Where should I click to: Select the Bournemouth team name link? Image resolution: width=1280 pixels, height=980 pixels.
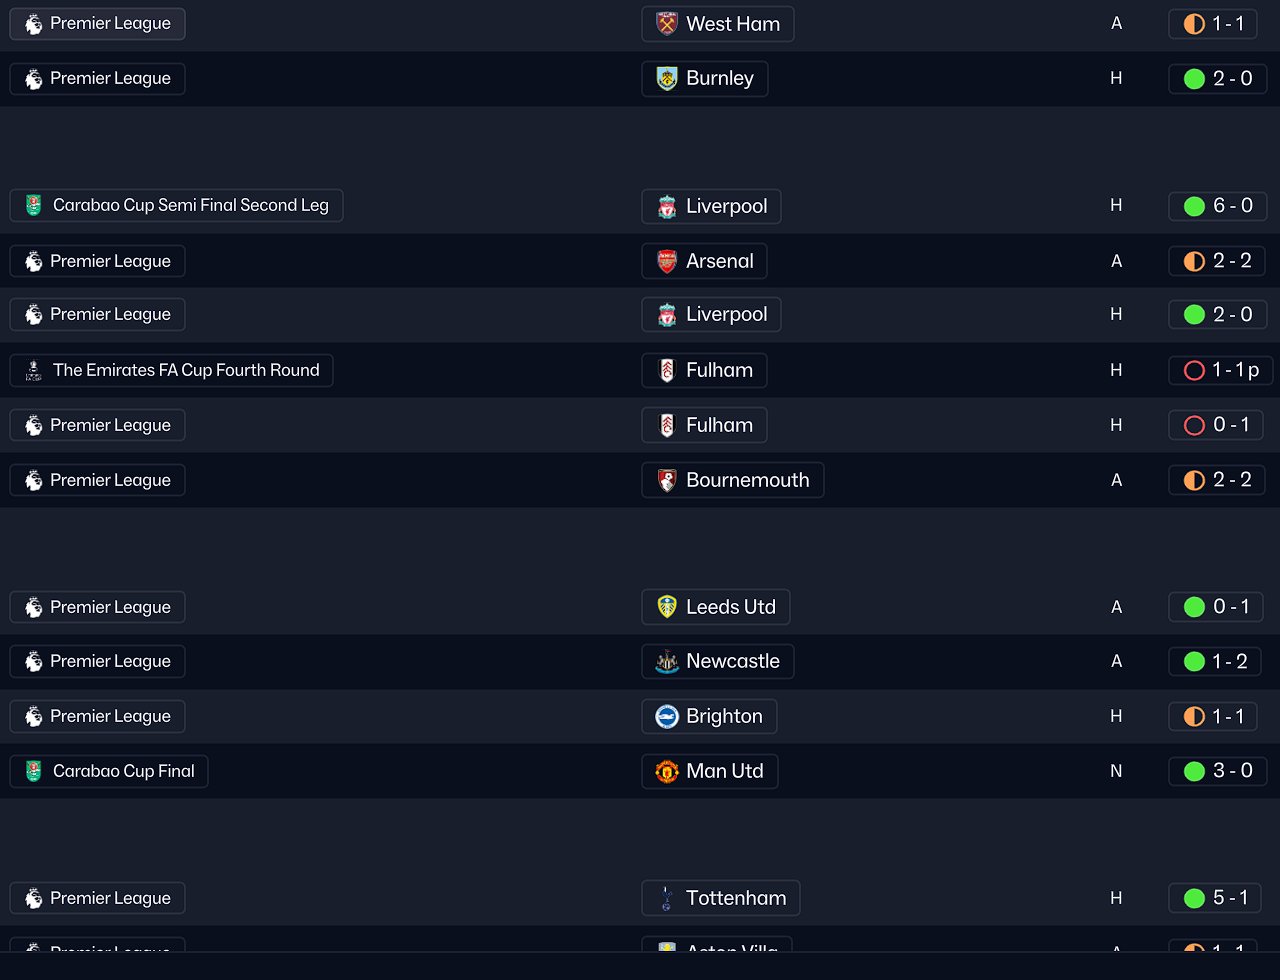747,481
